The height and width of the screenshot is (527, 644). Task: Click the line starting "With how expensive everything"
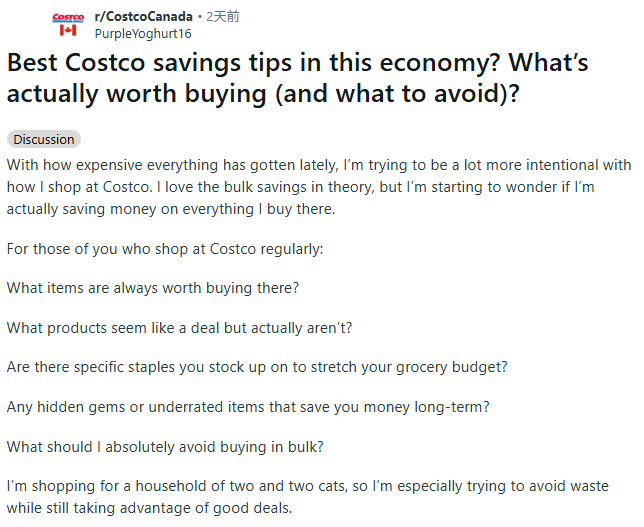pos(318,165)
